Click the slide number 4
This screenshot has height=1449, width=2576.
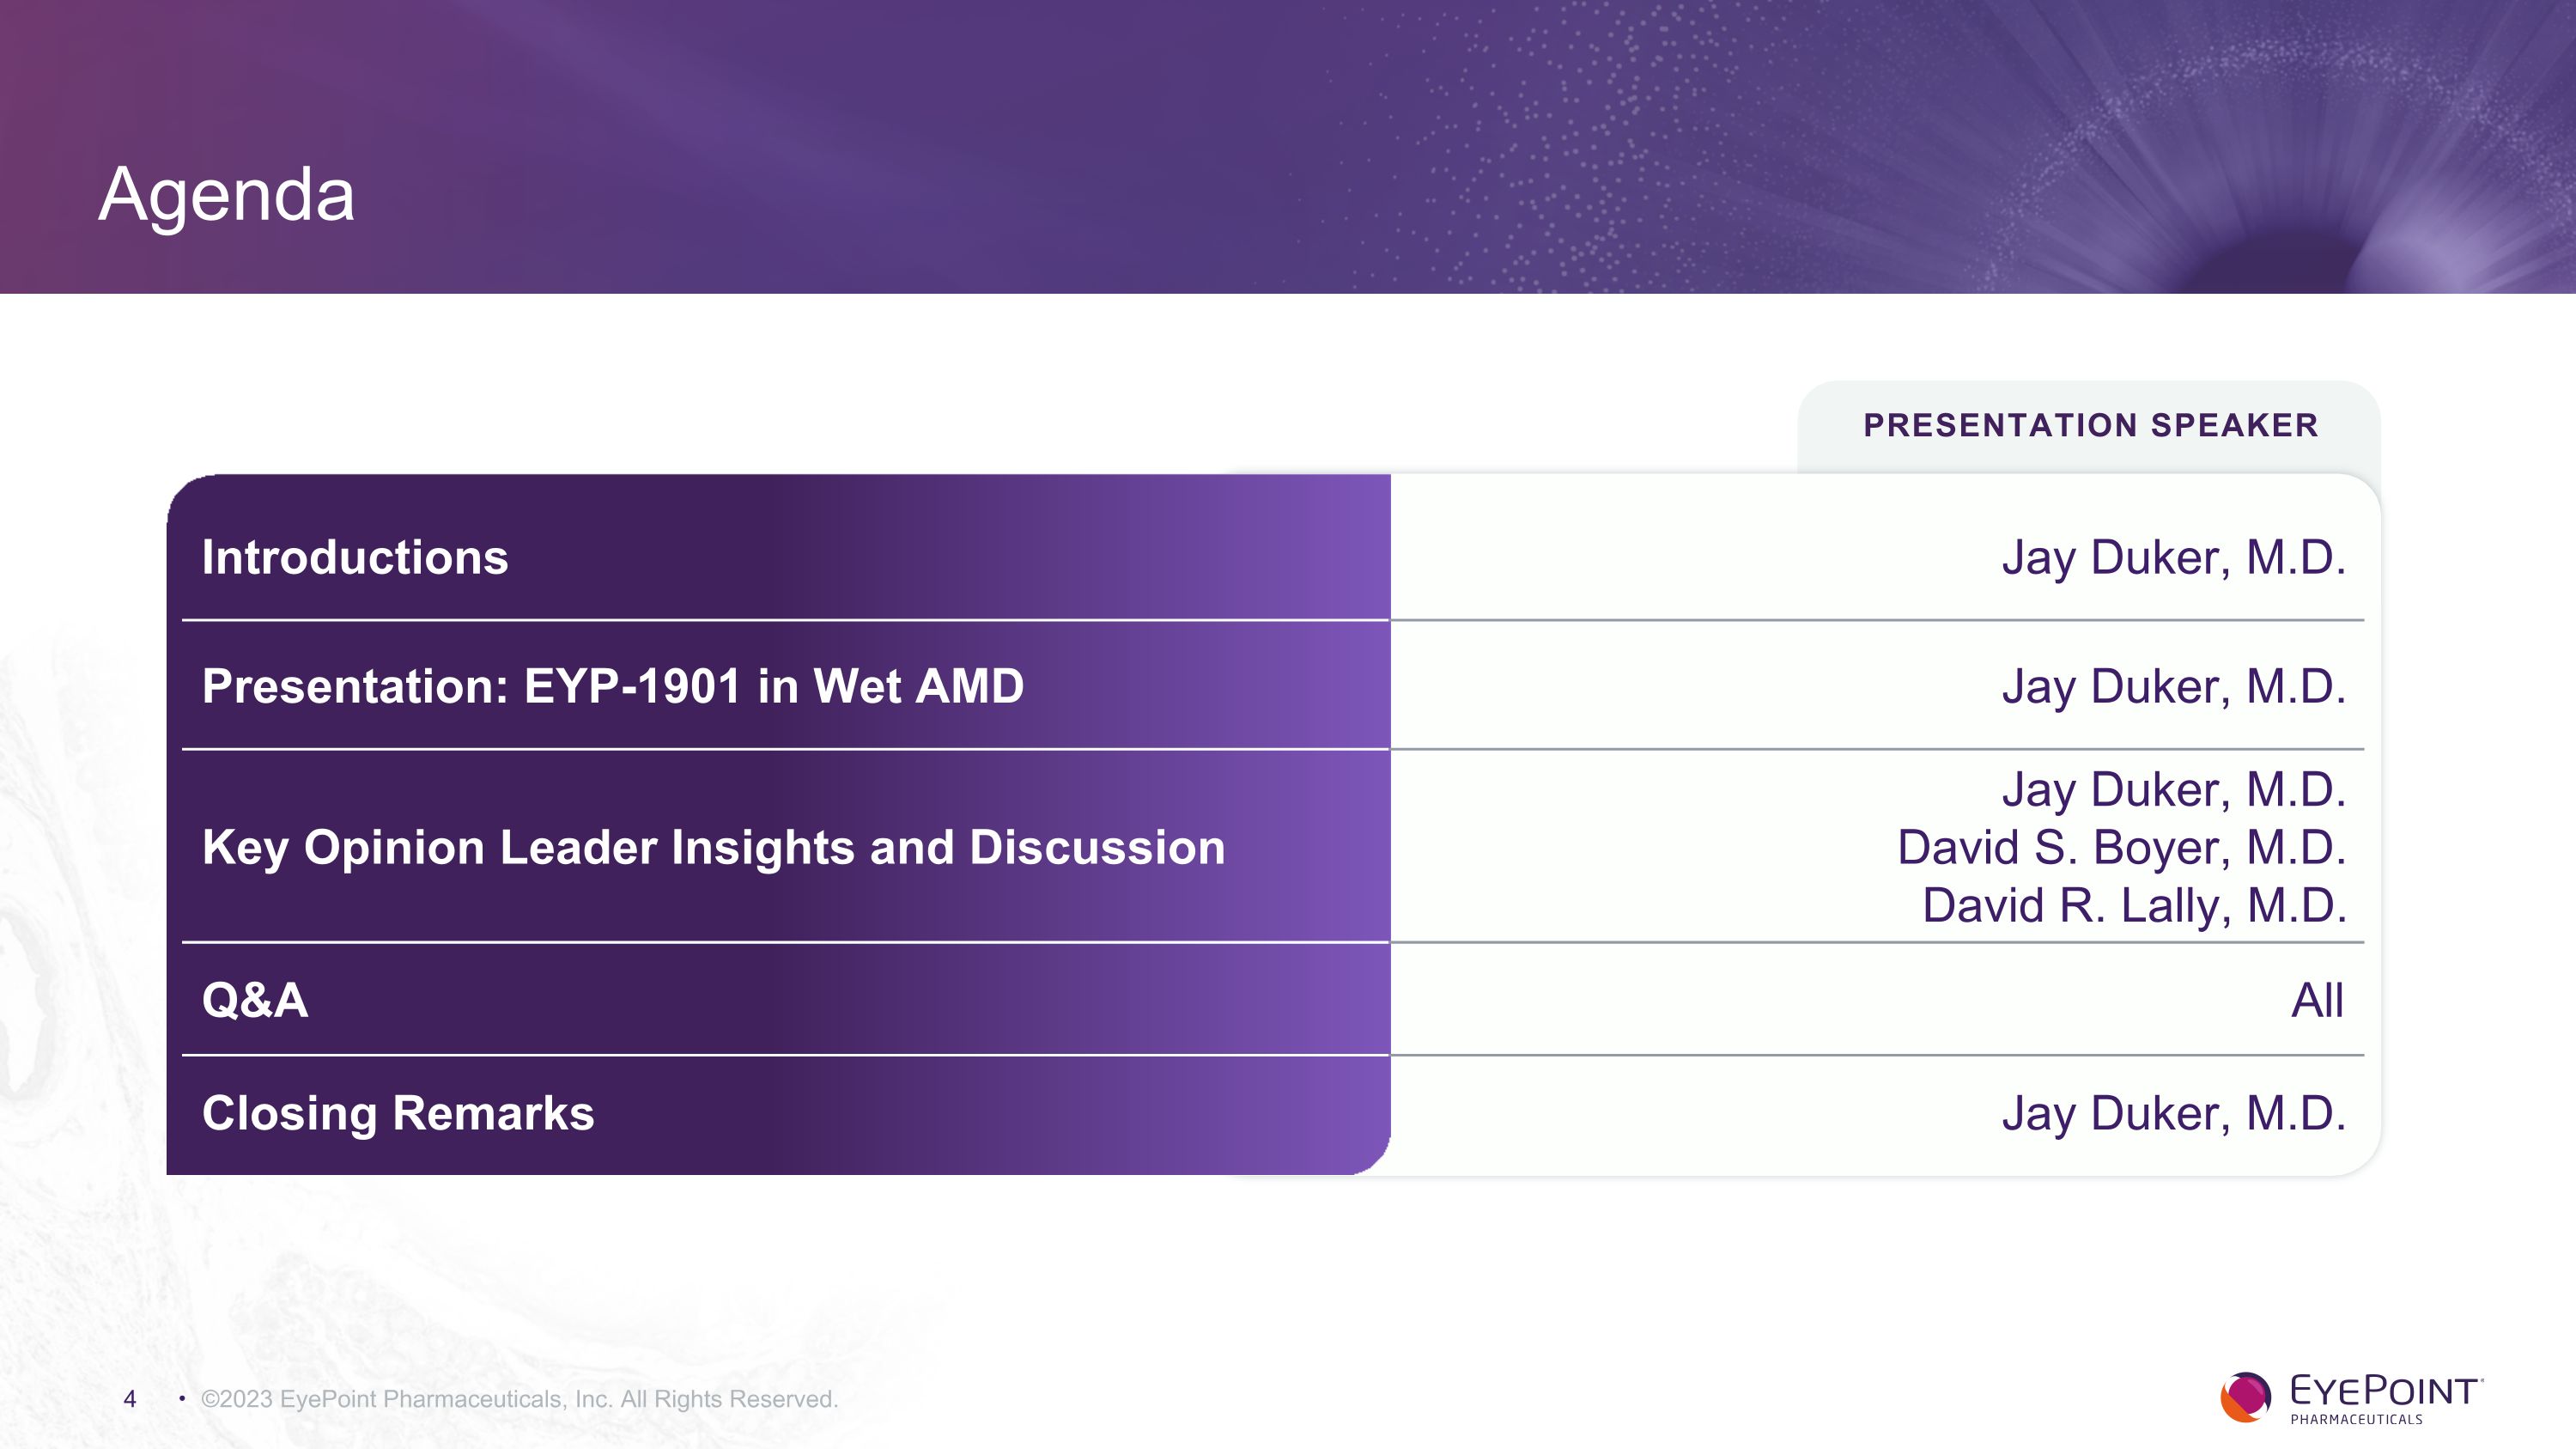129,1399
